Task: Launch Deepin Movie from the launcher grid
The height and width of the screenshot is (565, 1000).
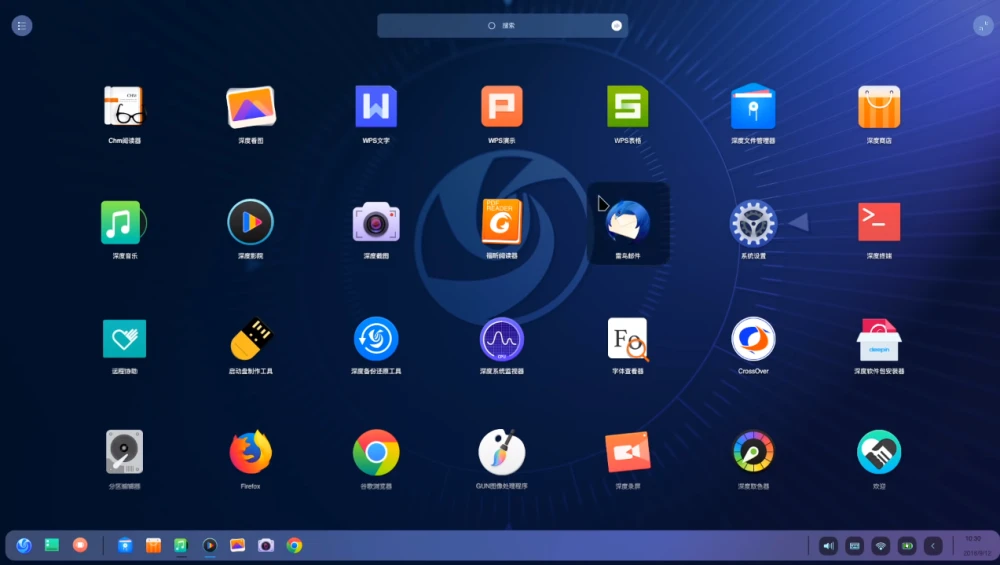Action: [x=251, y=222]
